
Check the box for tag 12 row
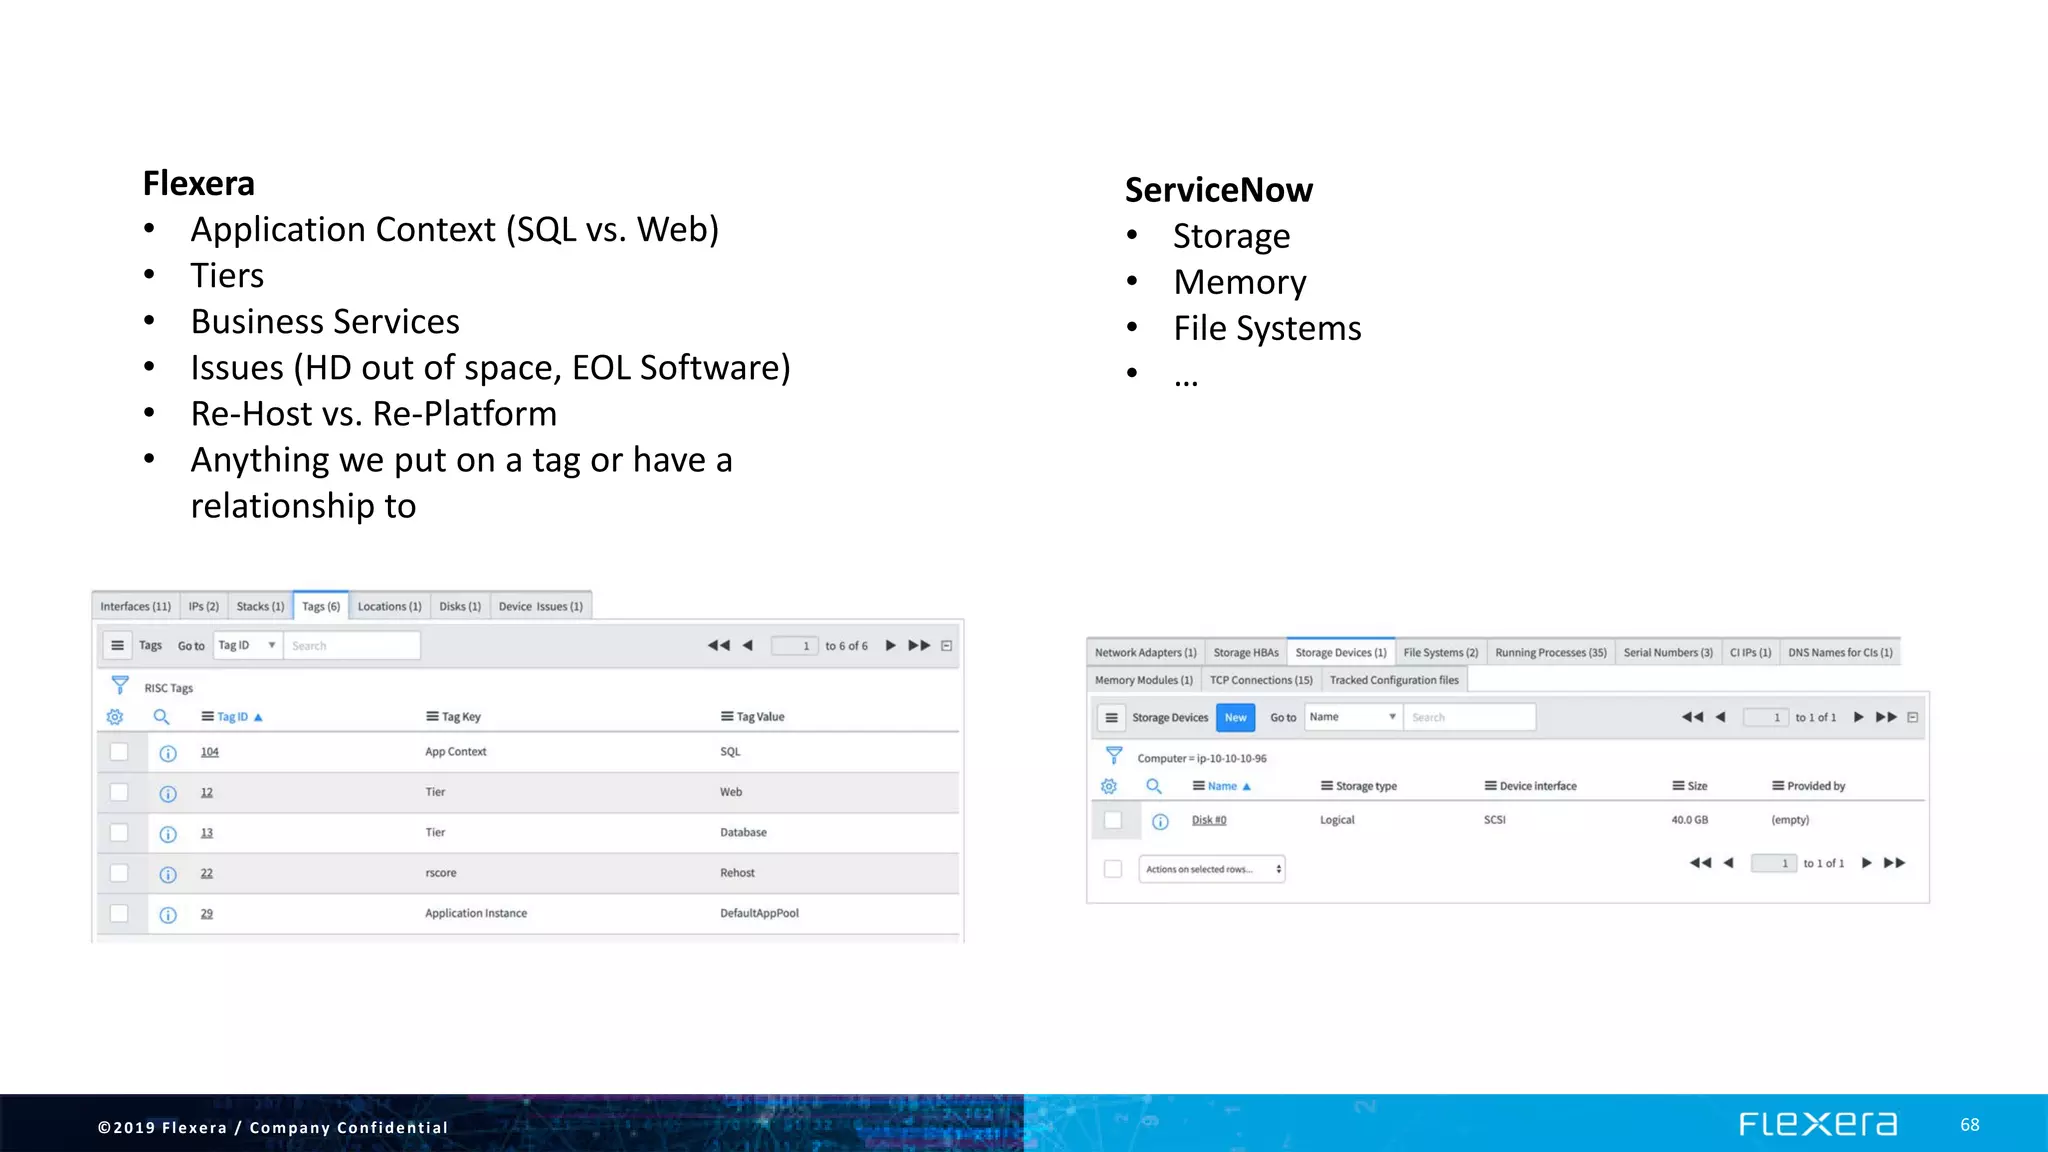119,792
